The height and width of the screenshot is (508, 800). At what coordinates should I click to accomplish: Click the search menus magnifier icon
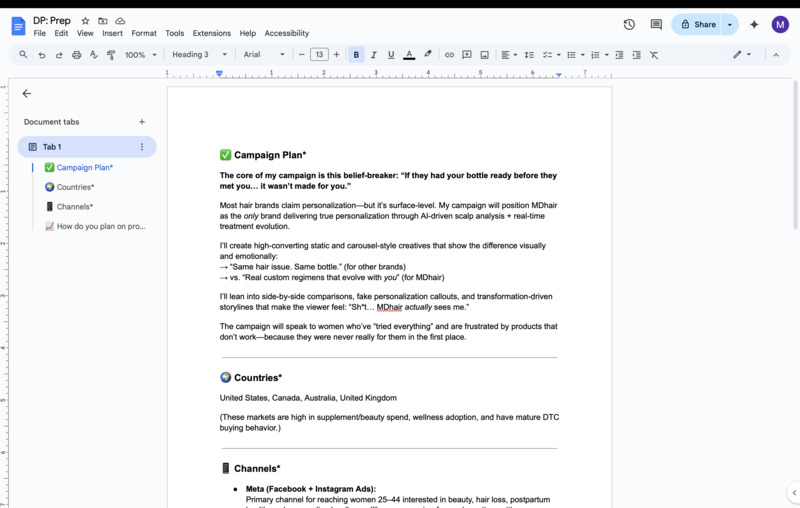tap(23, 55)
